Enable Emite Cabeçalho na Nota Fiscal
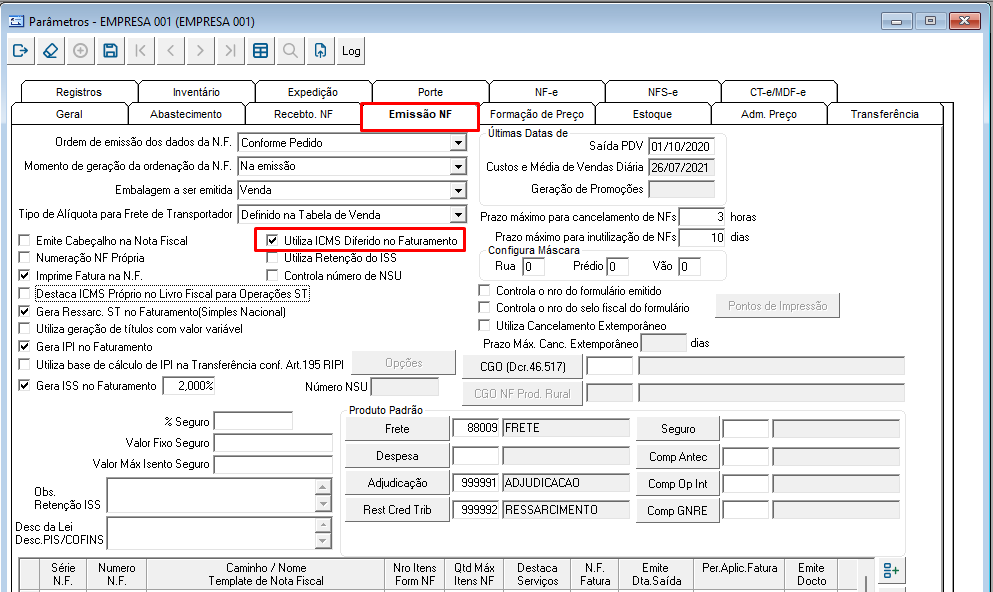993x592 pixels. coord(25,241)
